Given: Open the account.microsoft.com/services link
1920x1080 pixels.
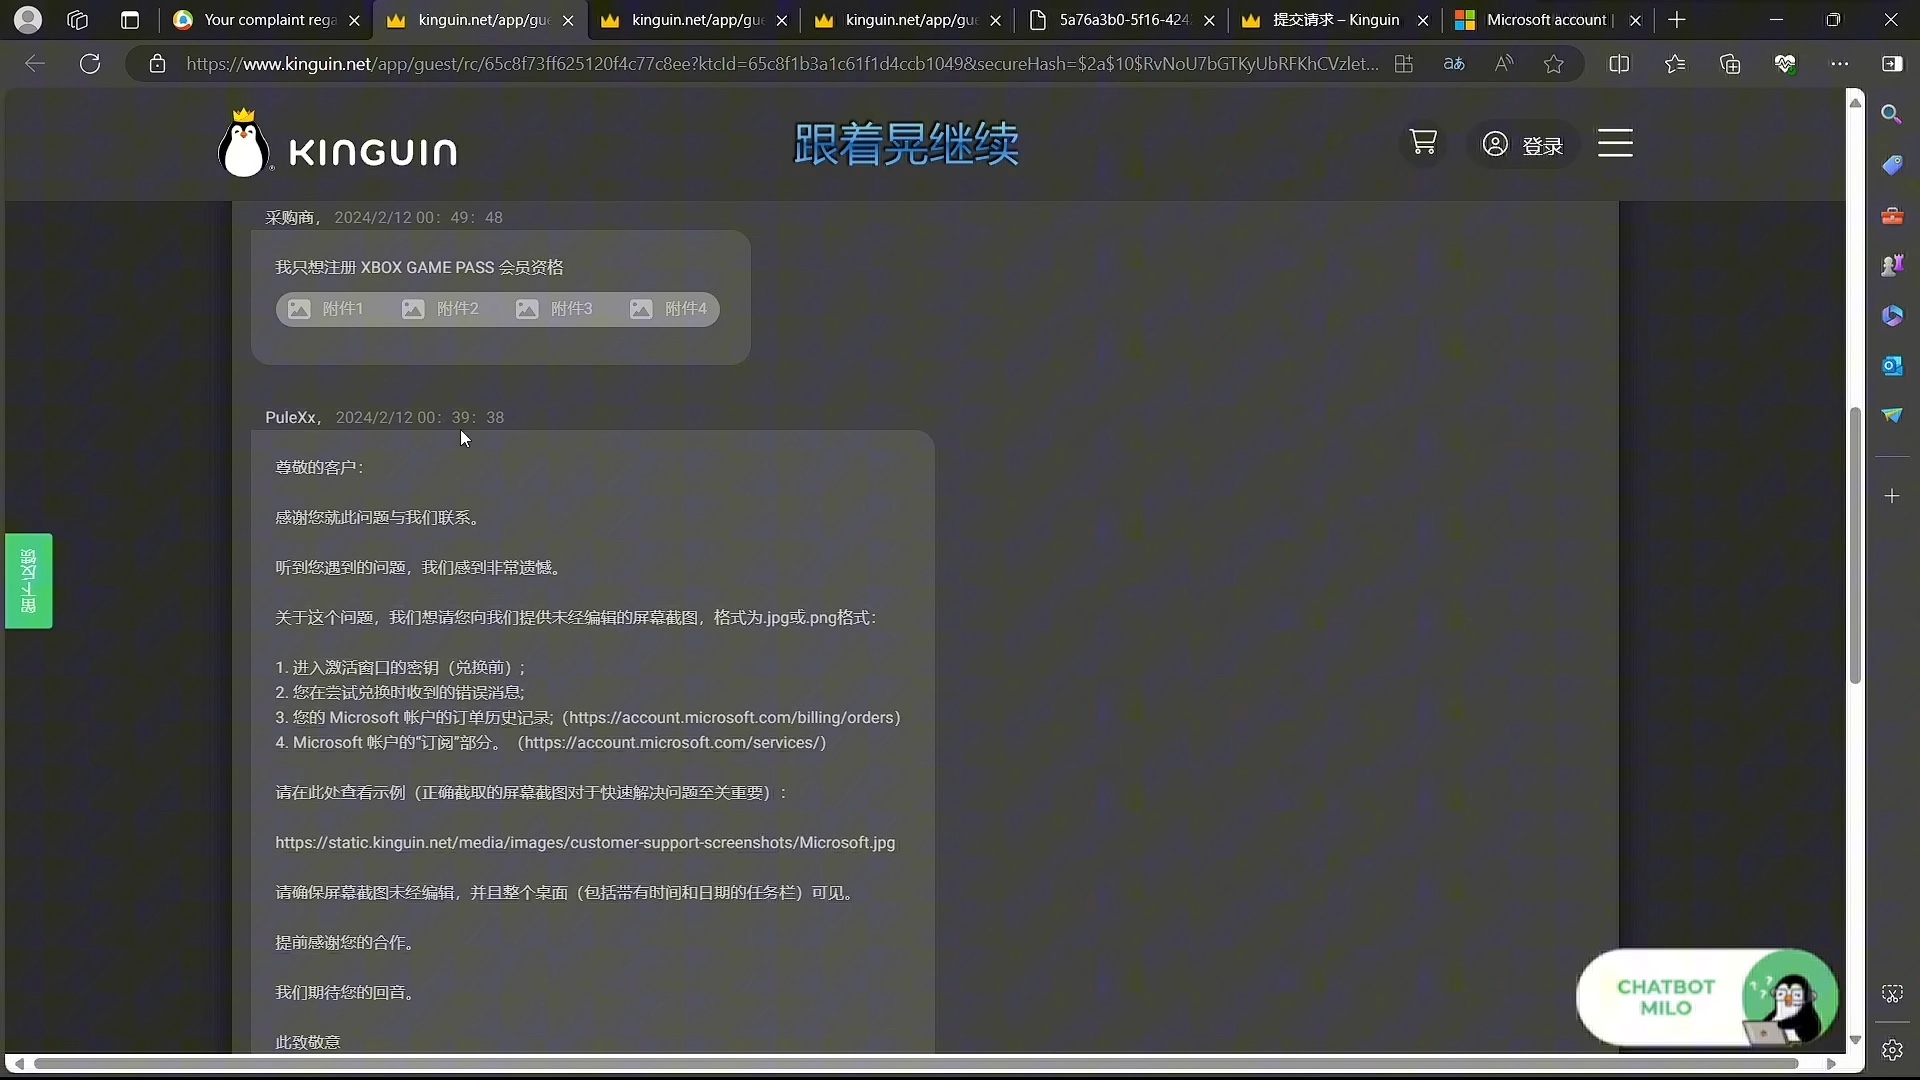Looking at the screenshot, I should (672, 743).
